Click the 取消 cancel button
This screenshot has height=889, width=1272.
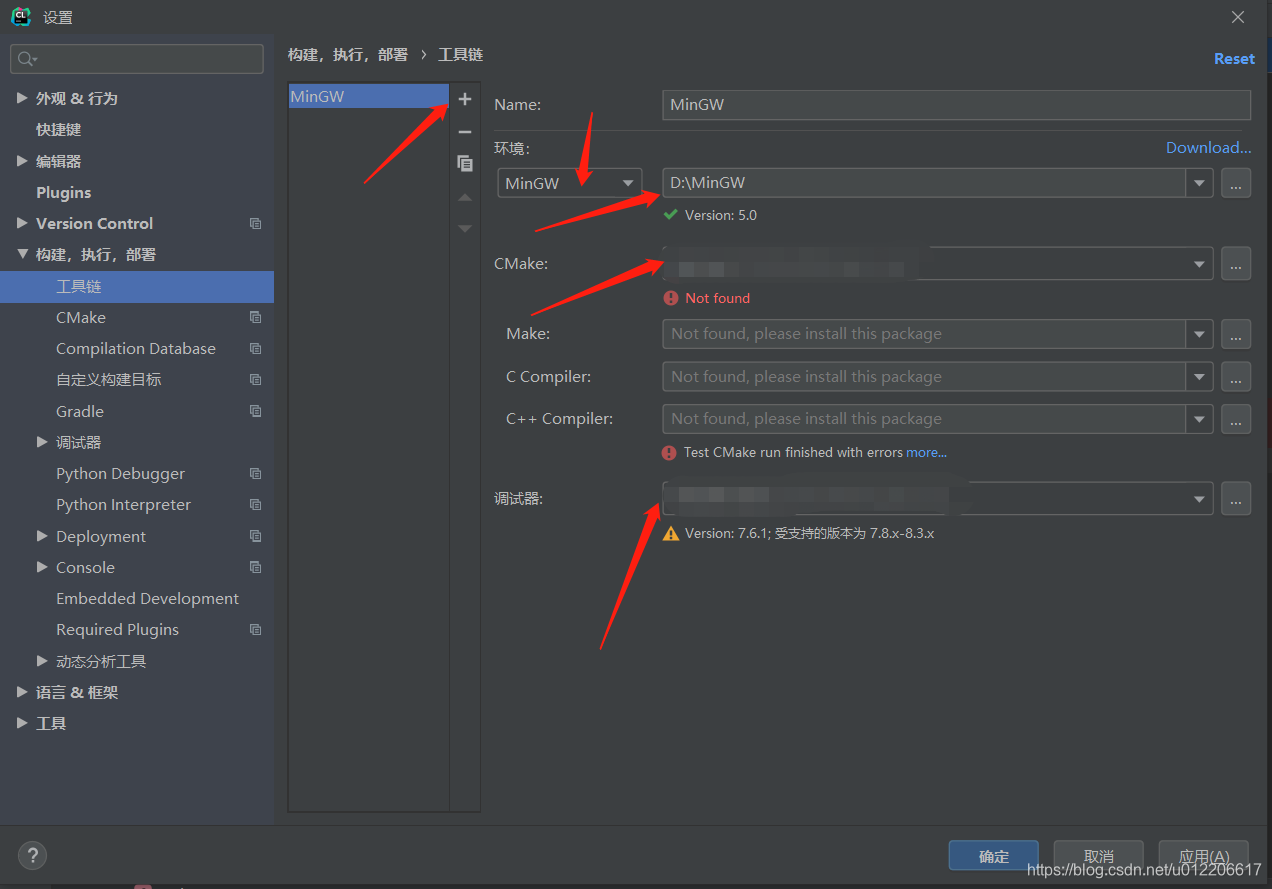click(x=1098, y=856)
